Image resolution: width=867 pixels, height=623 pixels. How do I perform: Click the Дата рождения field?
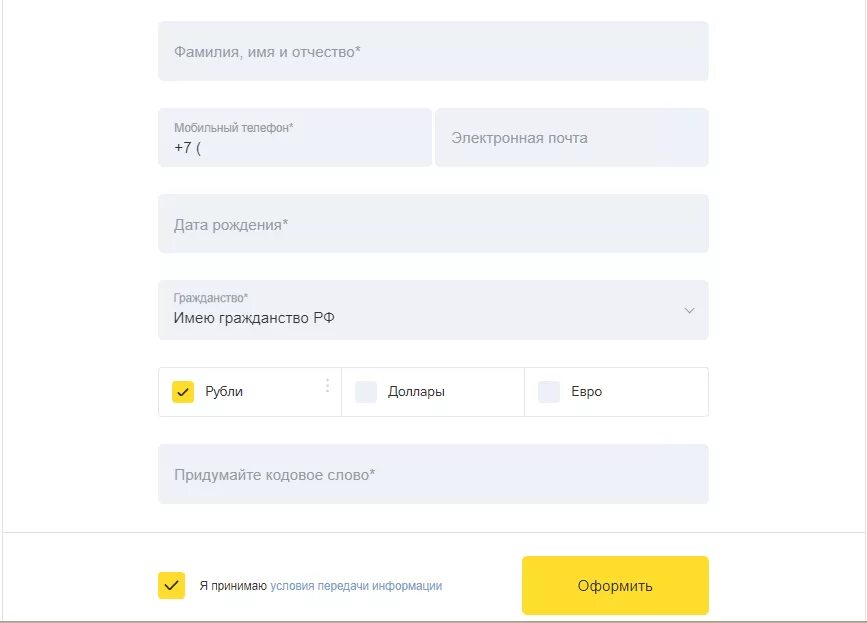coord(433,224)
